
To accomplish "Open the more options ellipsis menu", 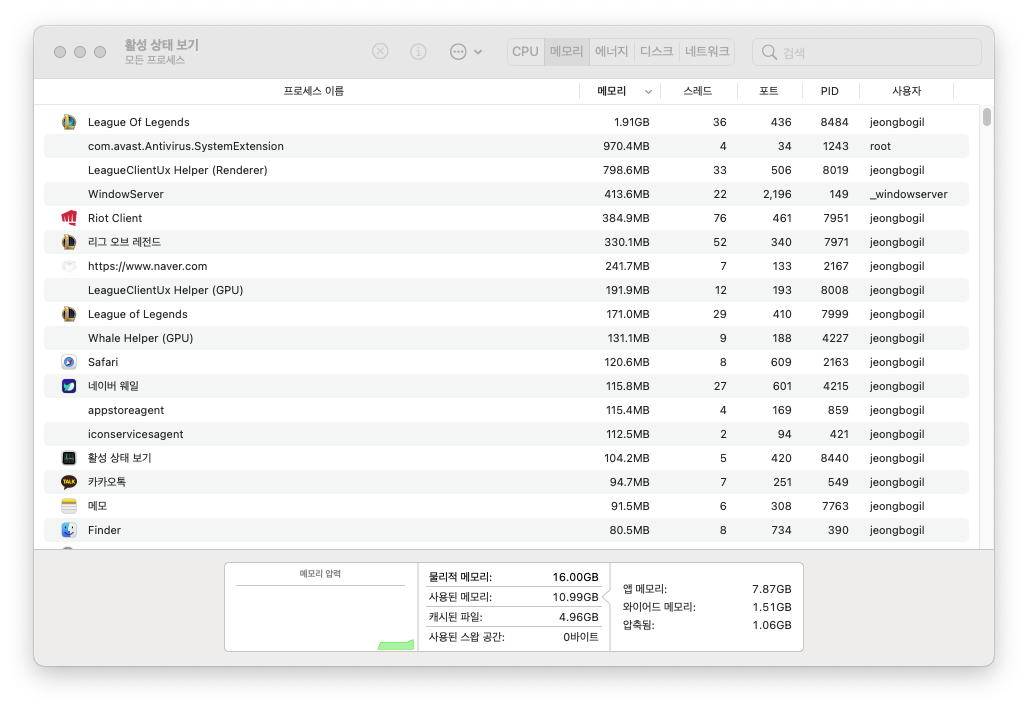I will (x=465, y=51).
